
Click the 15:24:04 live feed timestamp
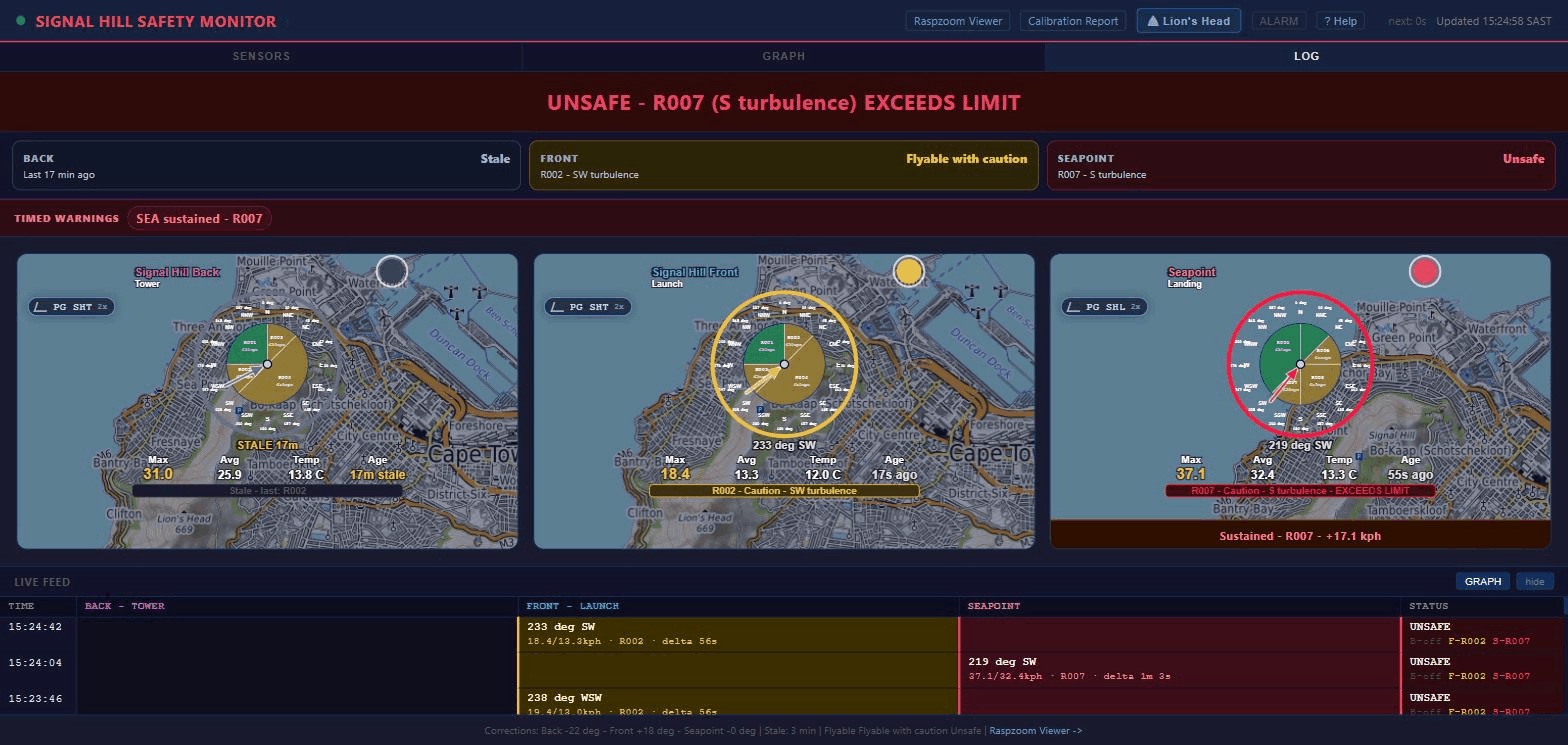click(36, 662)
